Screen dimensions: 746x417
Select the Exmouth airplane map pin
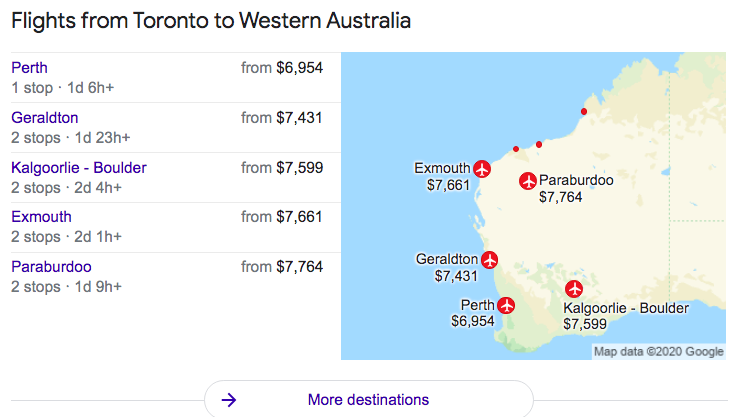(x=481, y=168)
